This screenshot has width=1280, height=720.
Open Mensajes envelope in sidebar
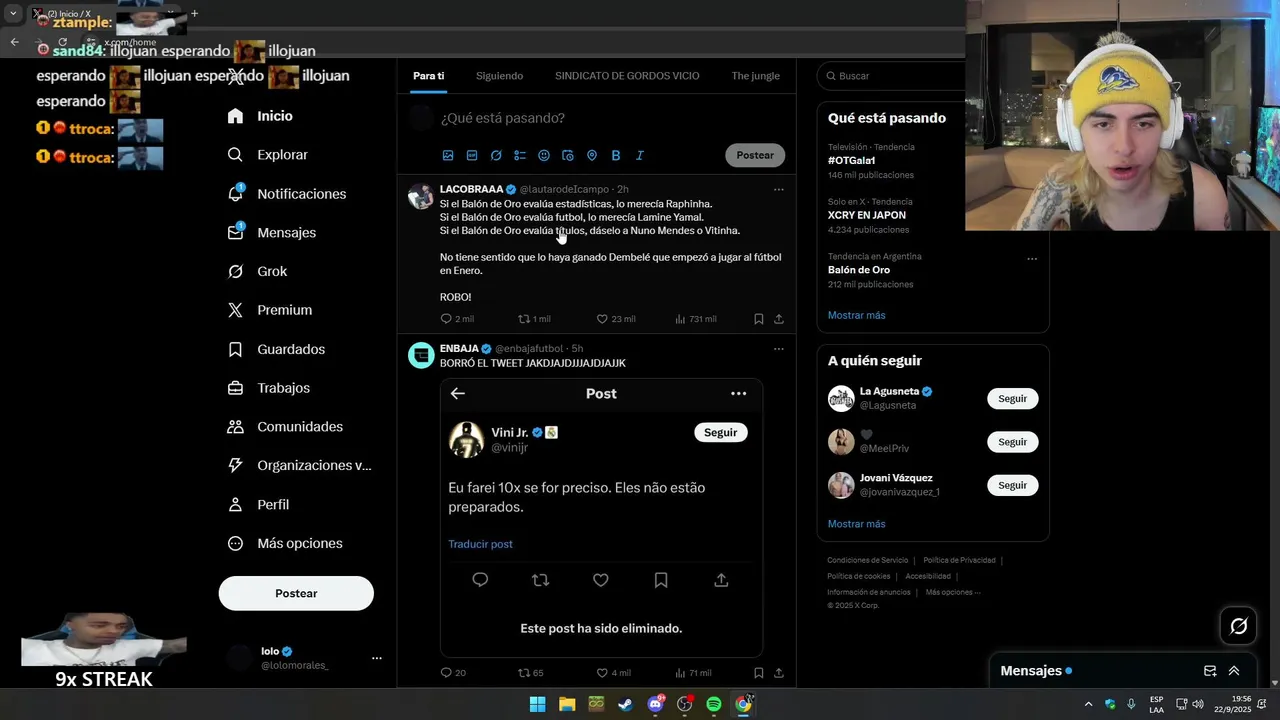click(235, 232)
